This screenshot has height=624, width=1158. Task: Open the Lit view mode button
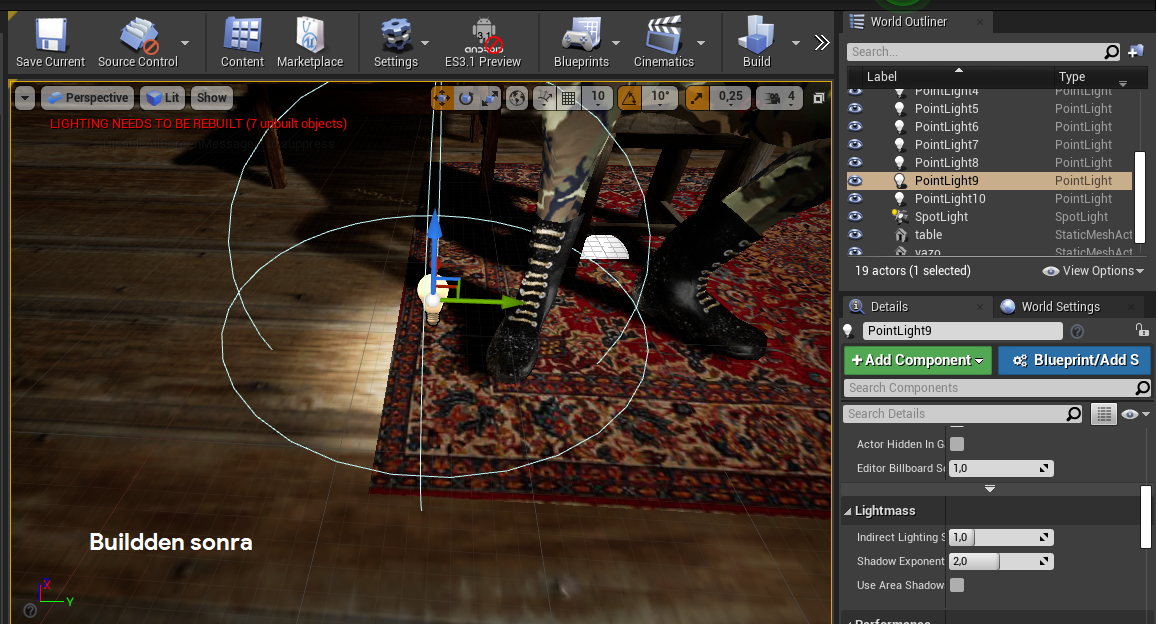point(162,97)
